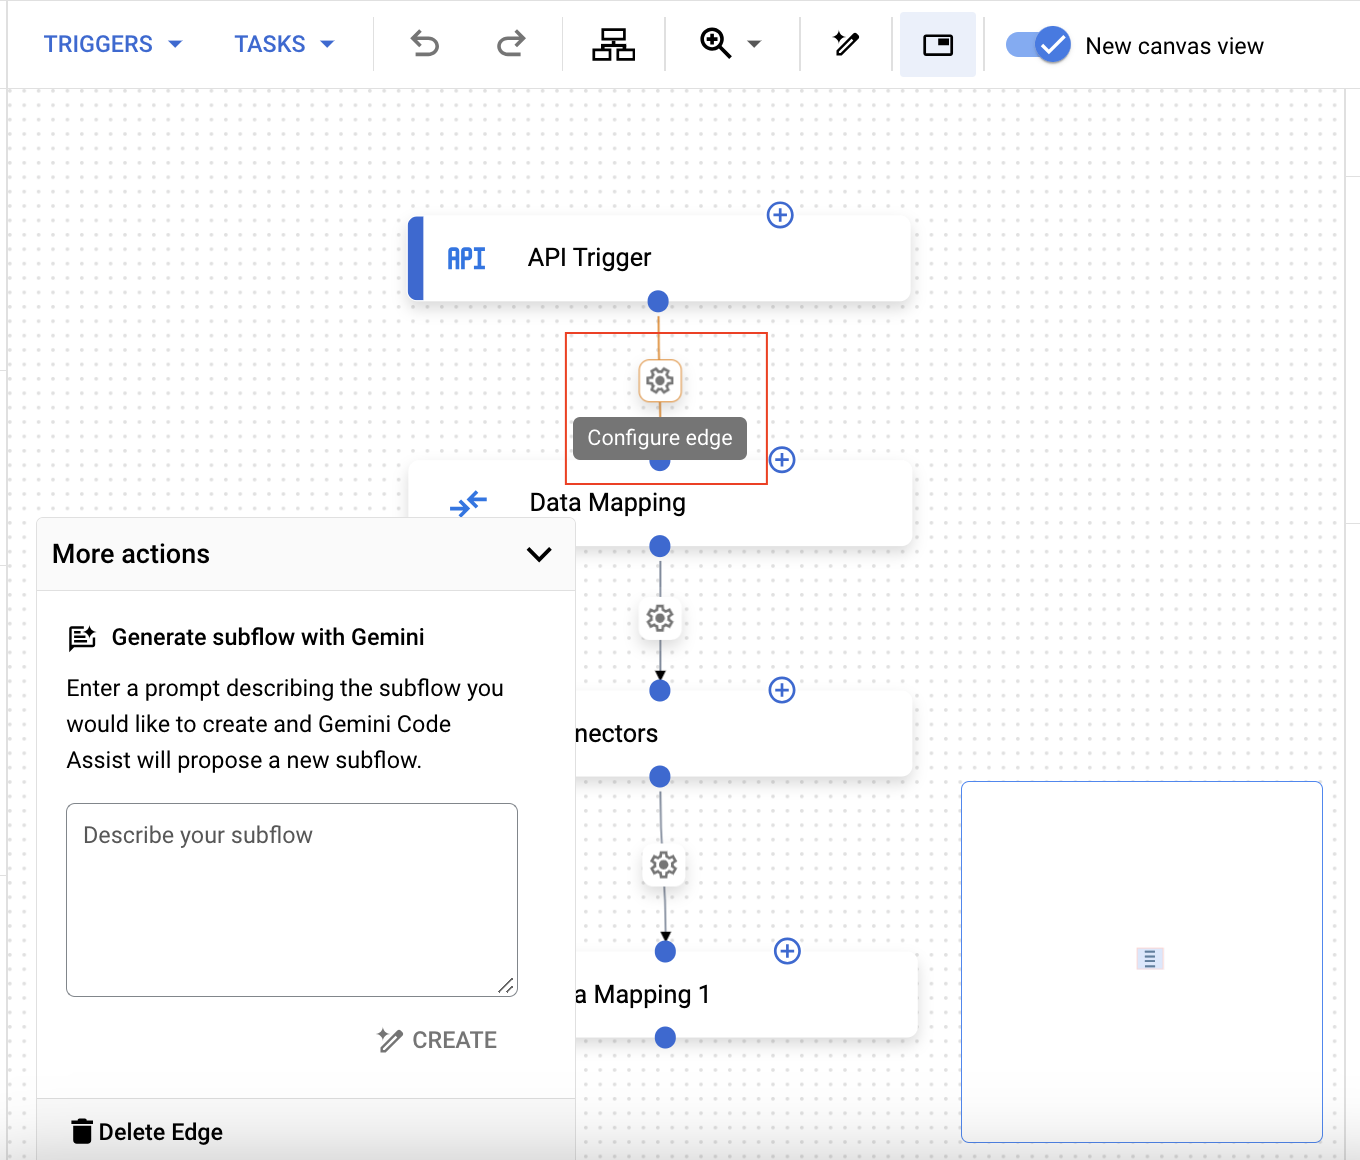The image size is (1360, 1160).
Task: Select the Data Mapping 1 node
Action: tap(746, 994)
